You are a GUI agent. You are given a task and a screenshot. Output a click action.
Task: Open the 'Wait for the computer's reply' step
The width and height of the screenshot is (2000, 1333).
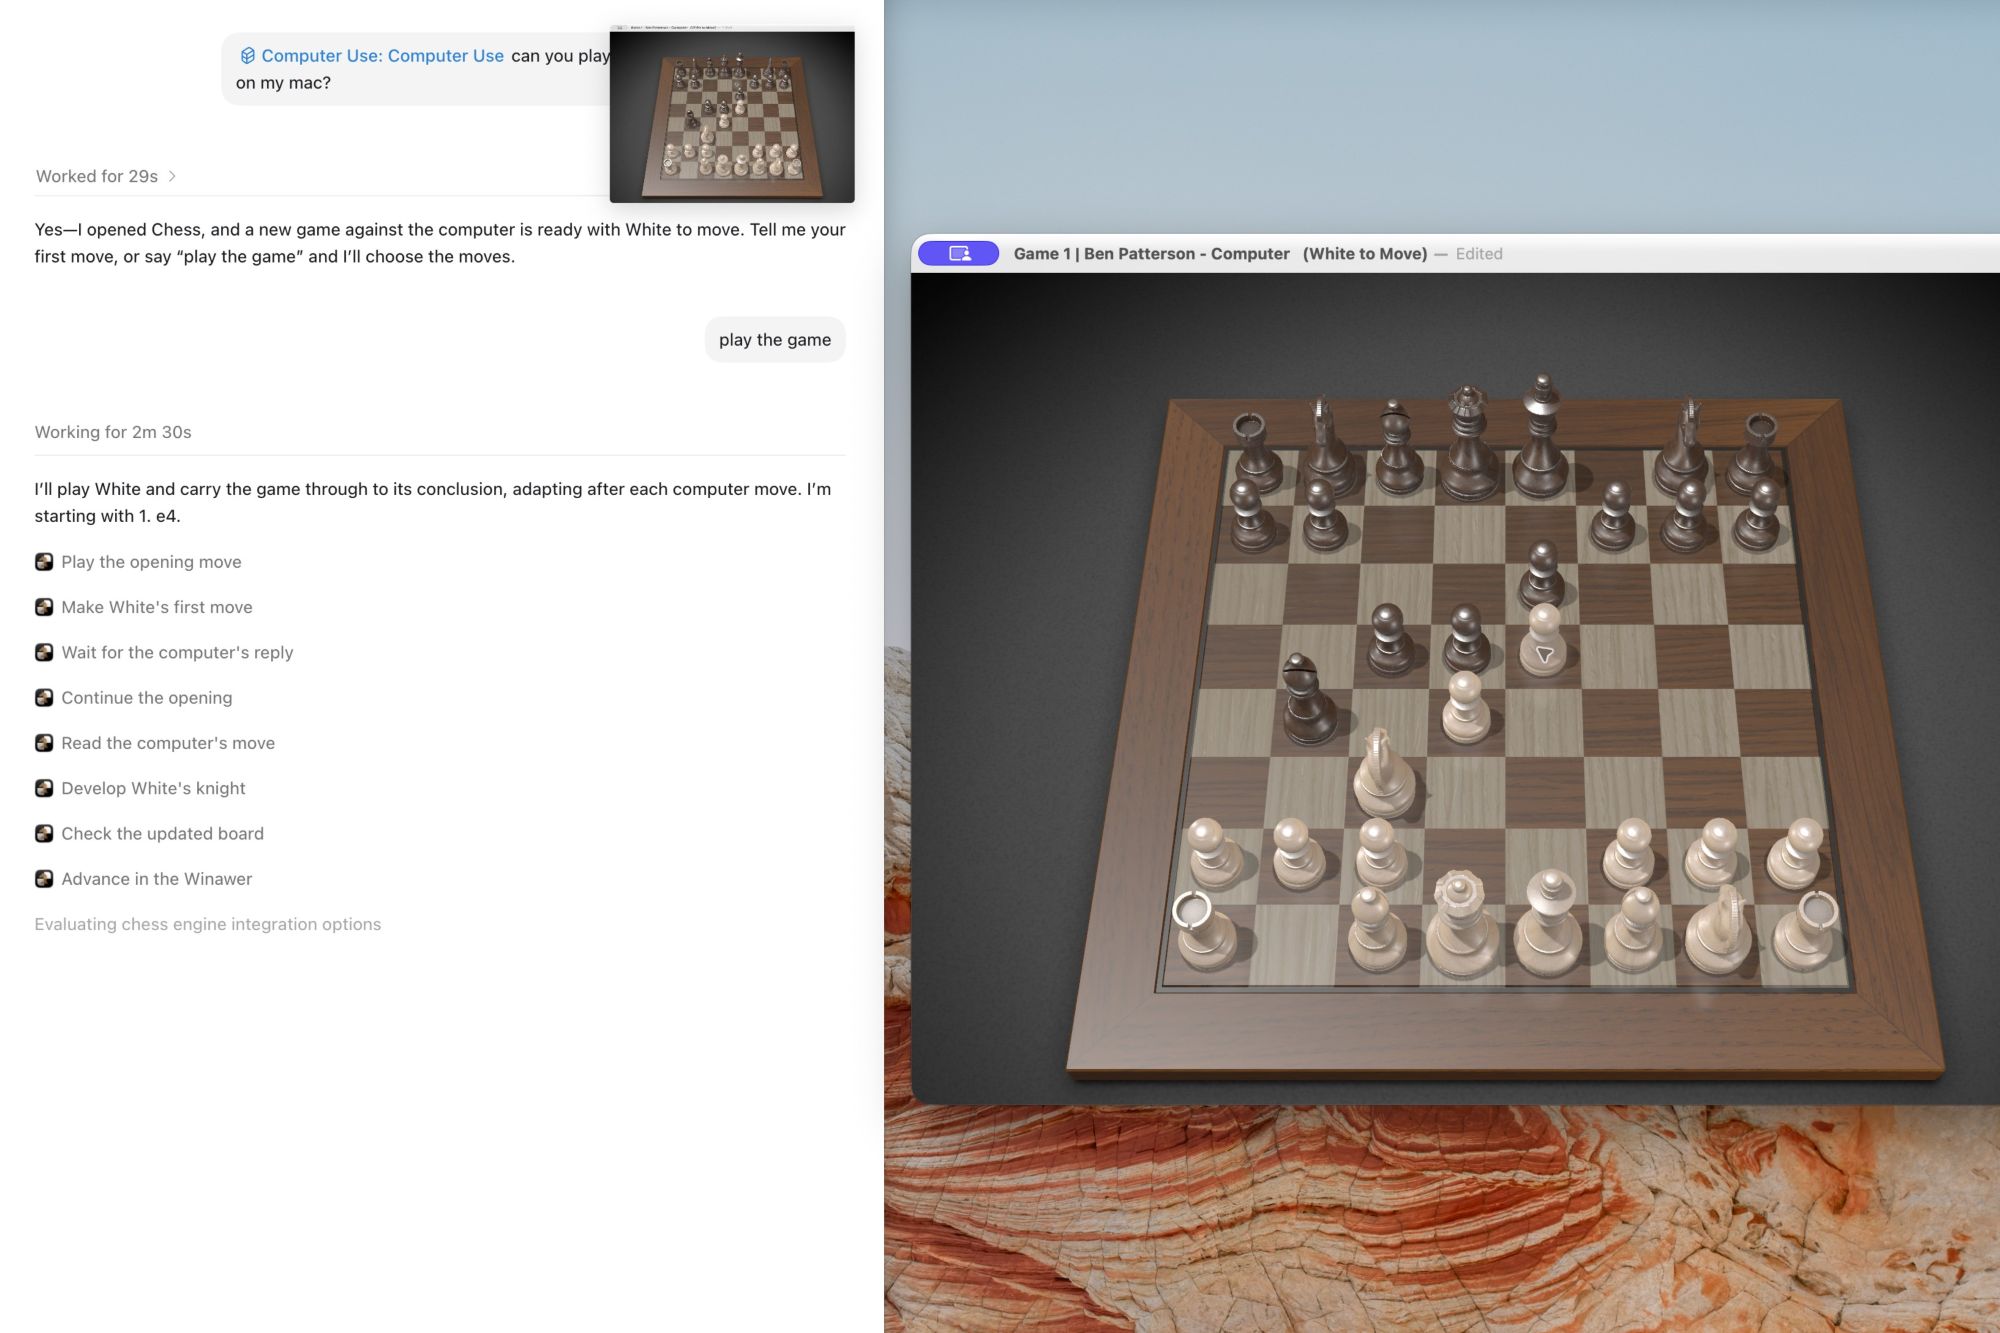pos(177,652)
